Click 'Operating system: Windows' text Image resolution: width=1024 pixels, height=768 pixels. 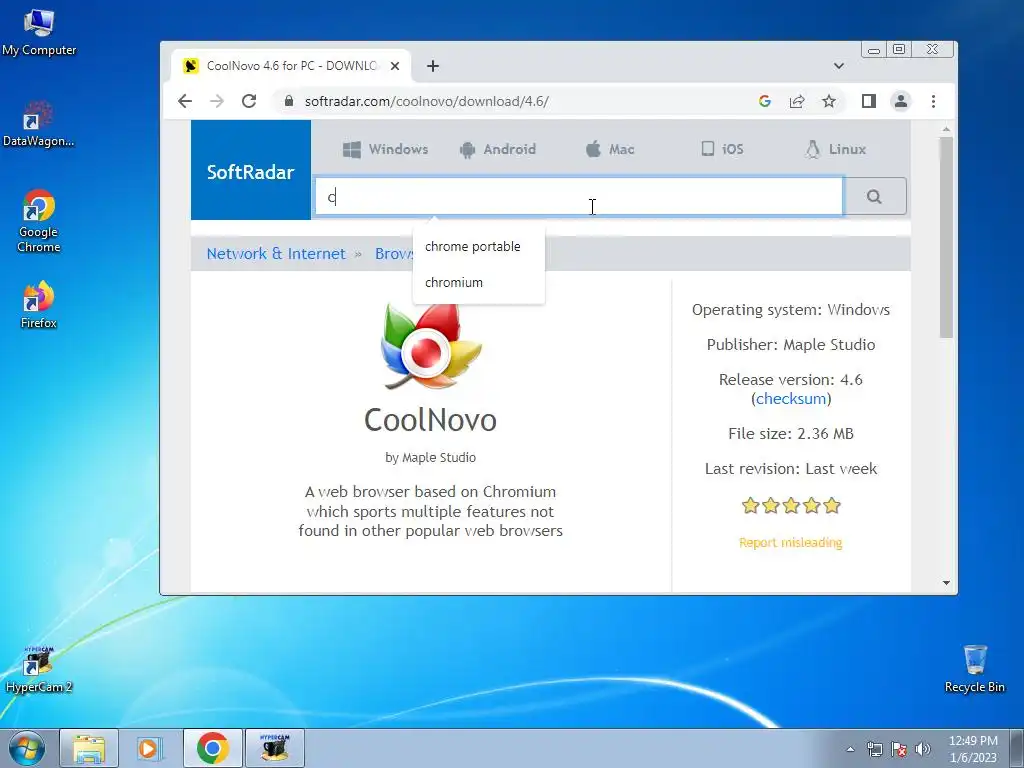791,310
